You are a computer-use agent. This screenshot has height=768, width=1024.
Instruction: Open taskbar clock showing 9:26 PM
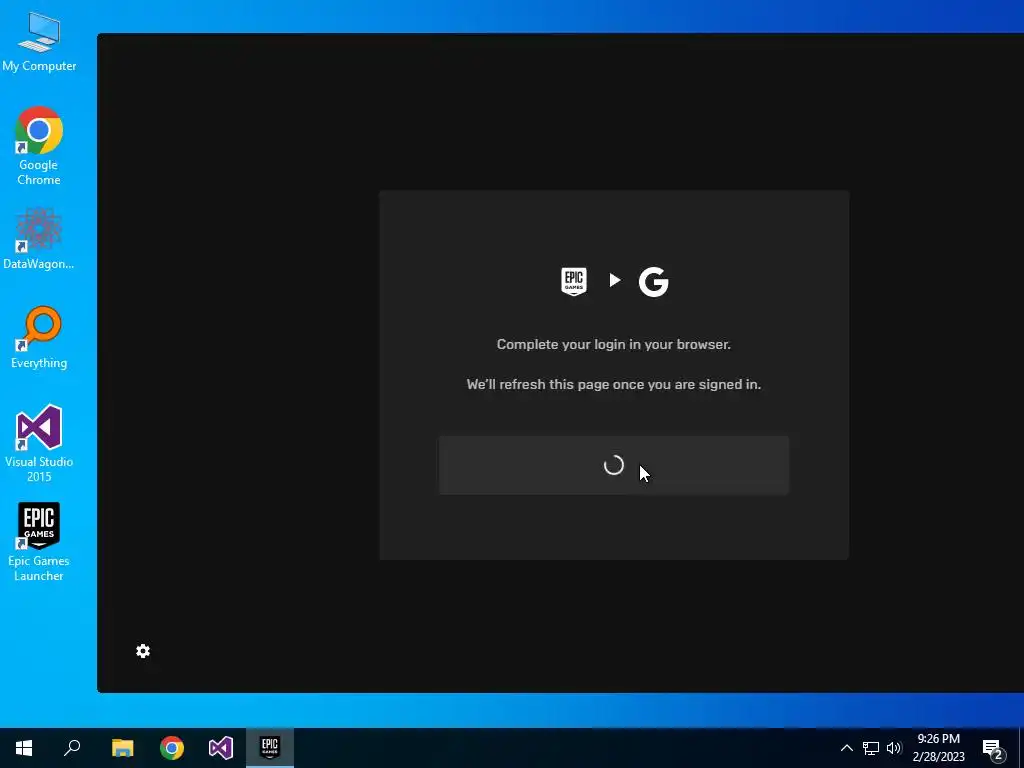(x=938, y=748)
